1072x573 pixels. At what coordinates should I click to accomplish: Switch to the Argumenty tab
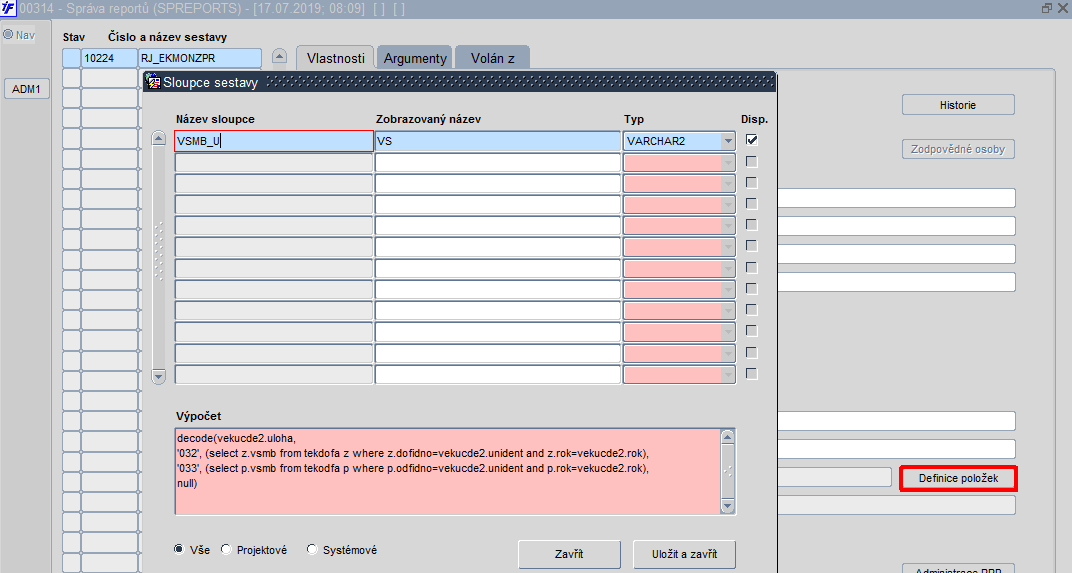click(415, 58)
